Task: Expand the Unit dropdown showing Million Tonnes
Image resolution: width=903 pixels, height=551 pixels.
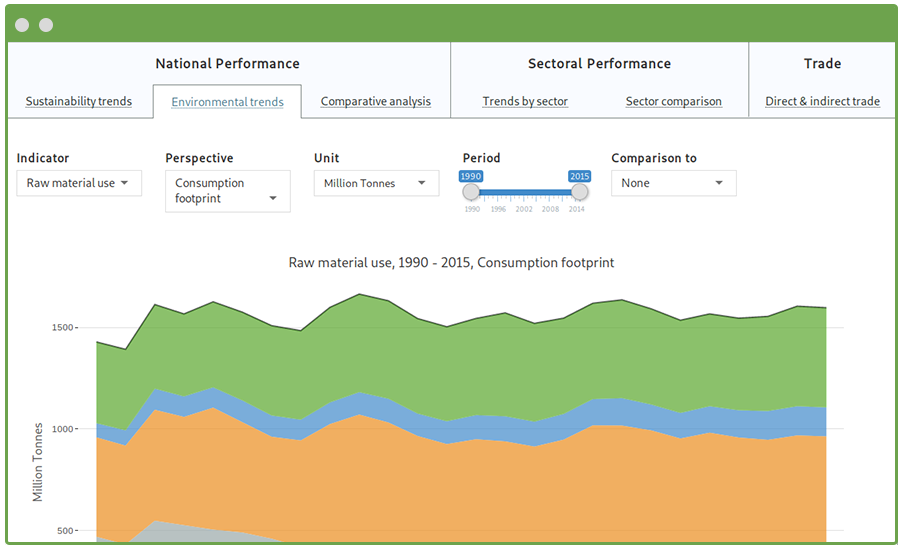Action: pyautogui.click(x=376, y=183)
